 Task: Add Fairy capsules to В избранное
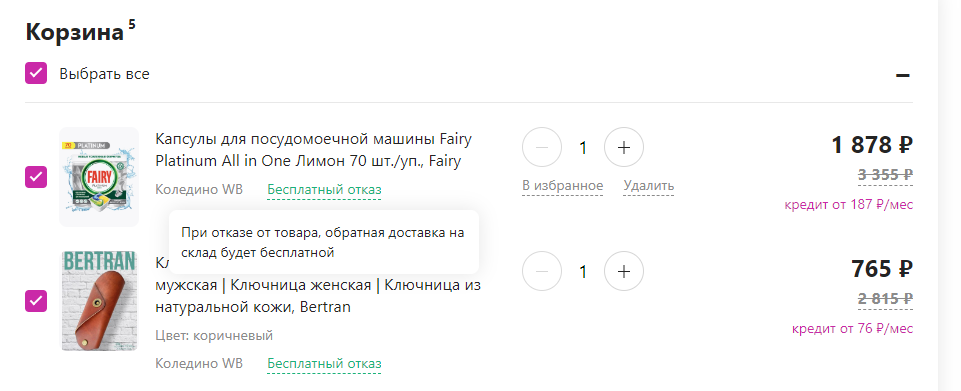563,186
